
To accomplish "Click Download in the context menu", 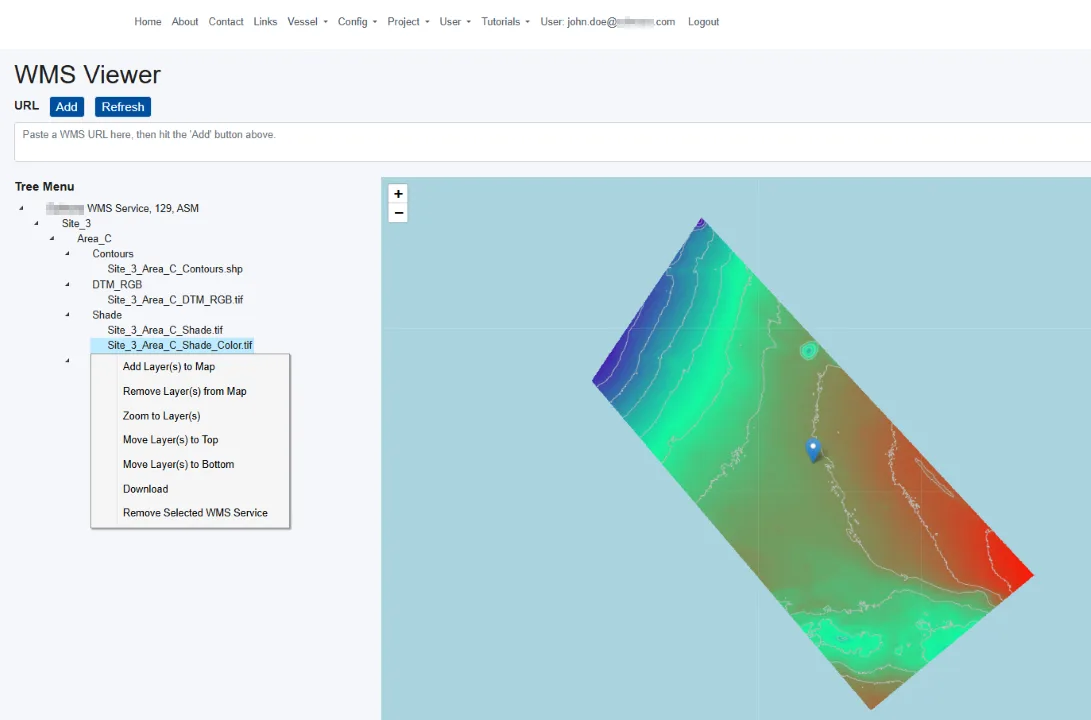I will 145,488.
